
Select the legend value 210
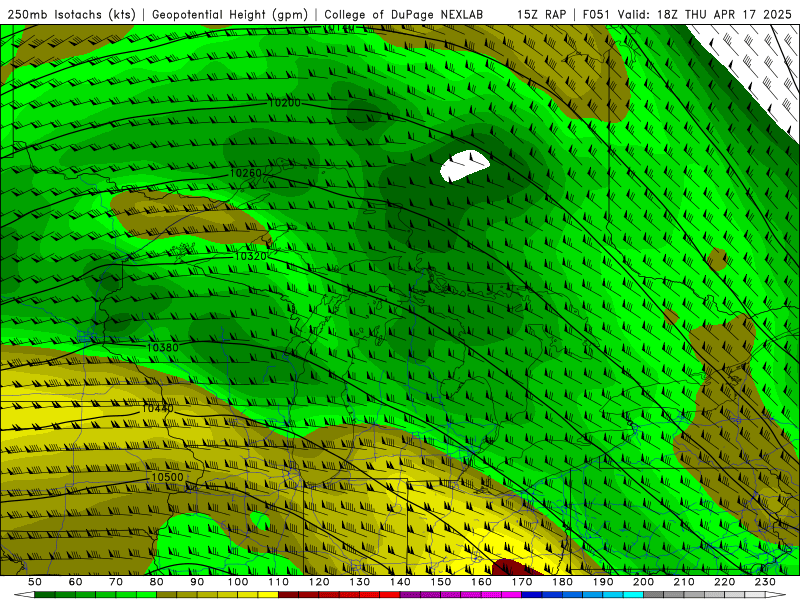click(x=684, y=582)
